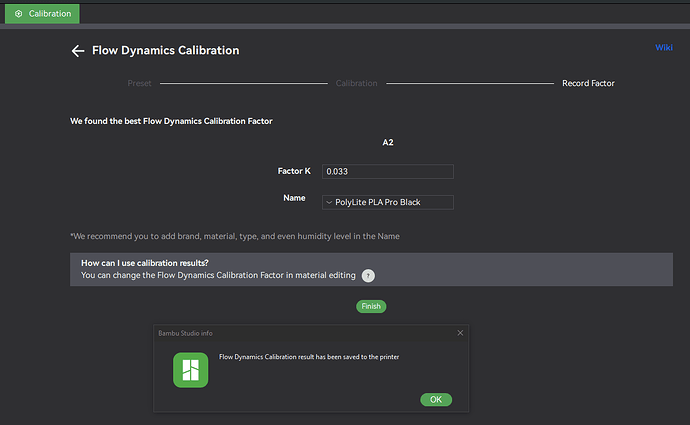Click the A2 printer label
This screenshot has height=425, width=690.
pyautogui.click(x=388, y=143)
